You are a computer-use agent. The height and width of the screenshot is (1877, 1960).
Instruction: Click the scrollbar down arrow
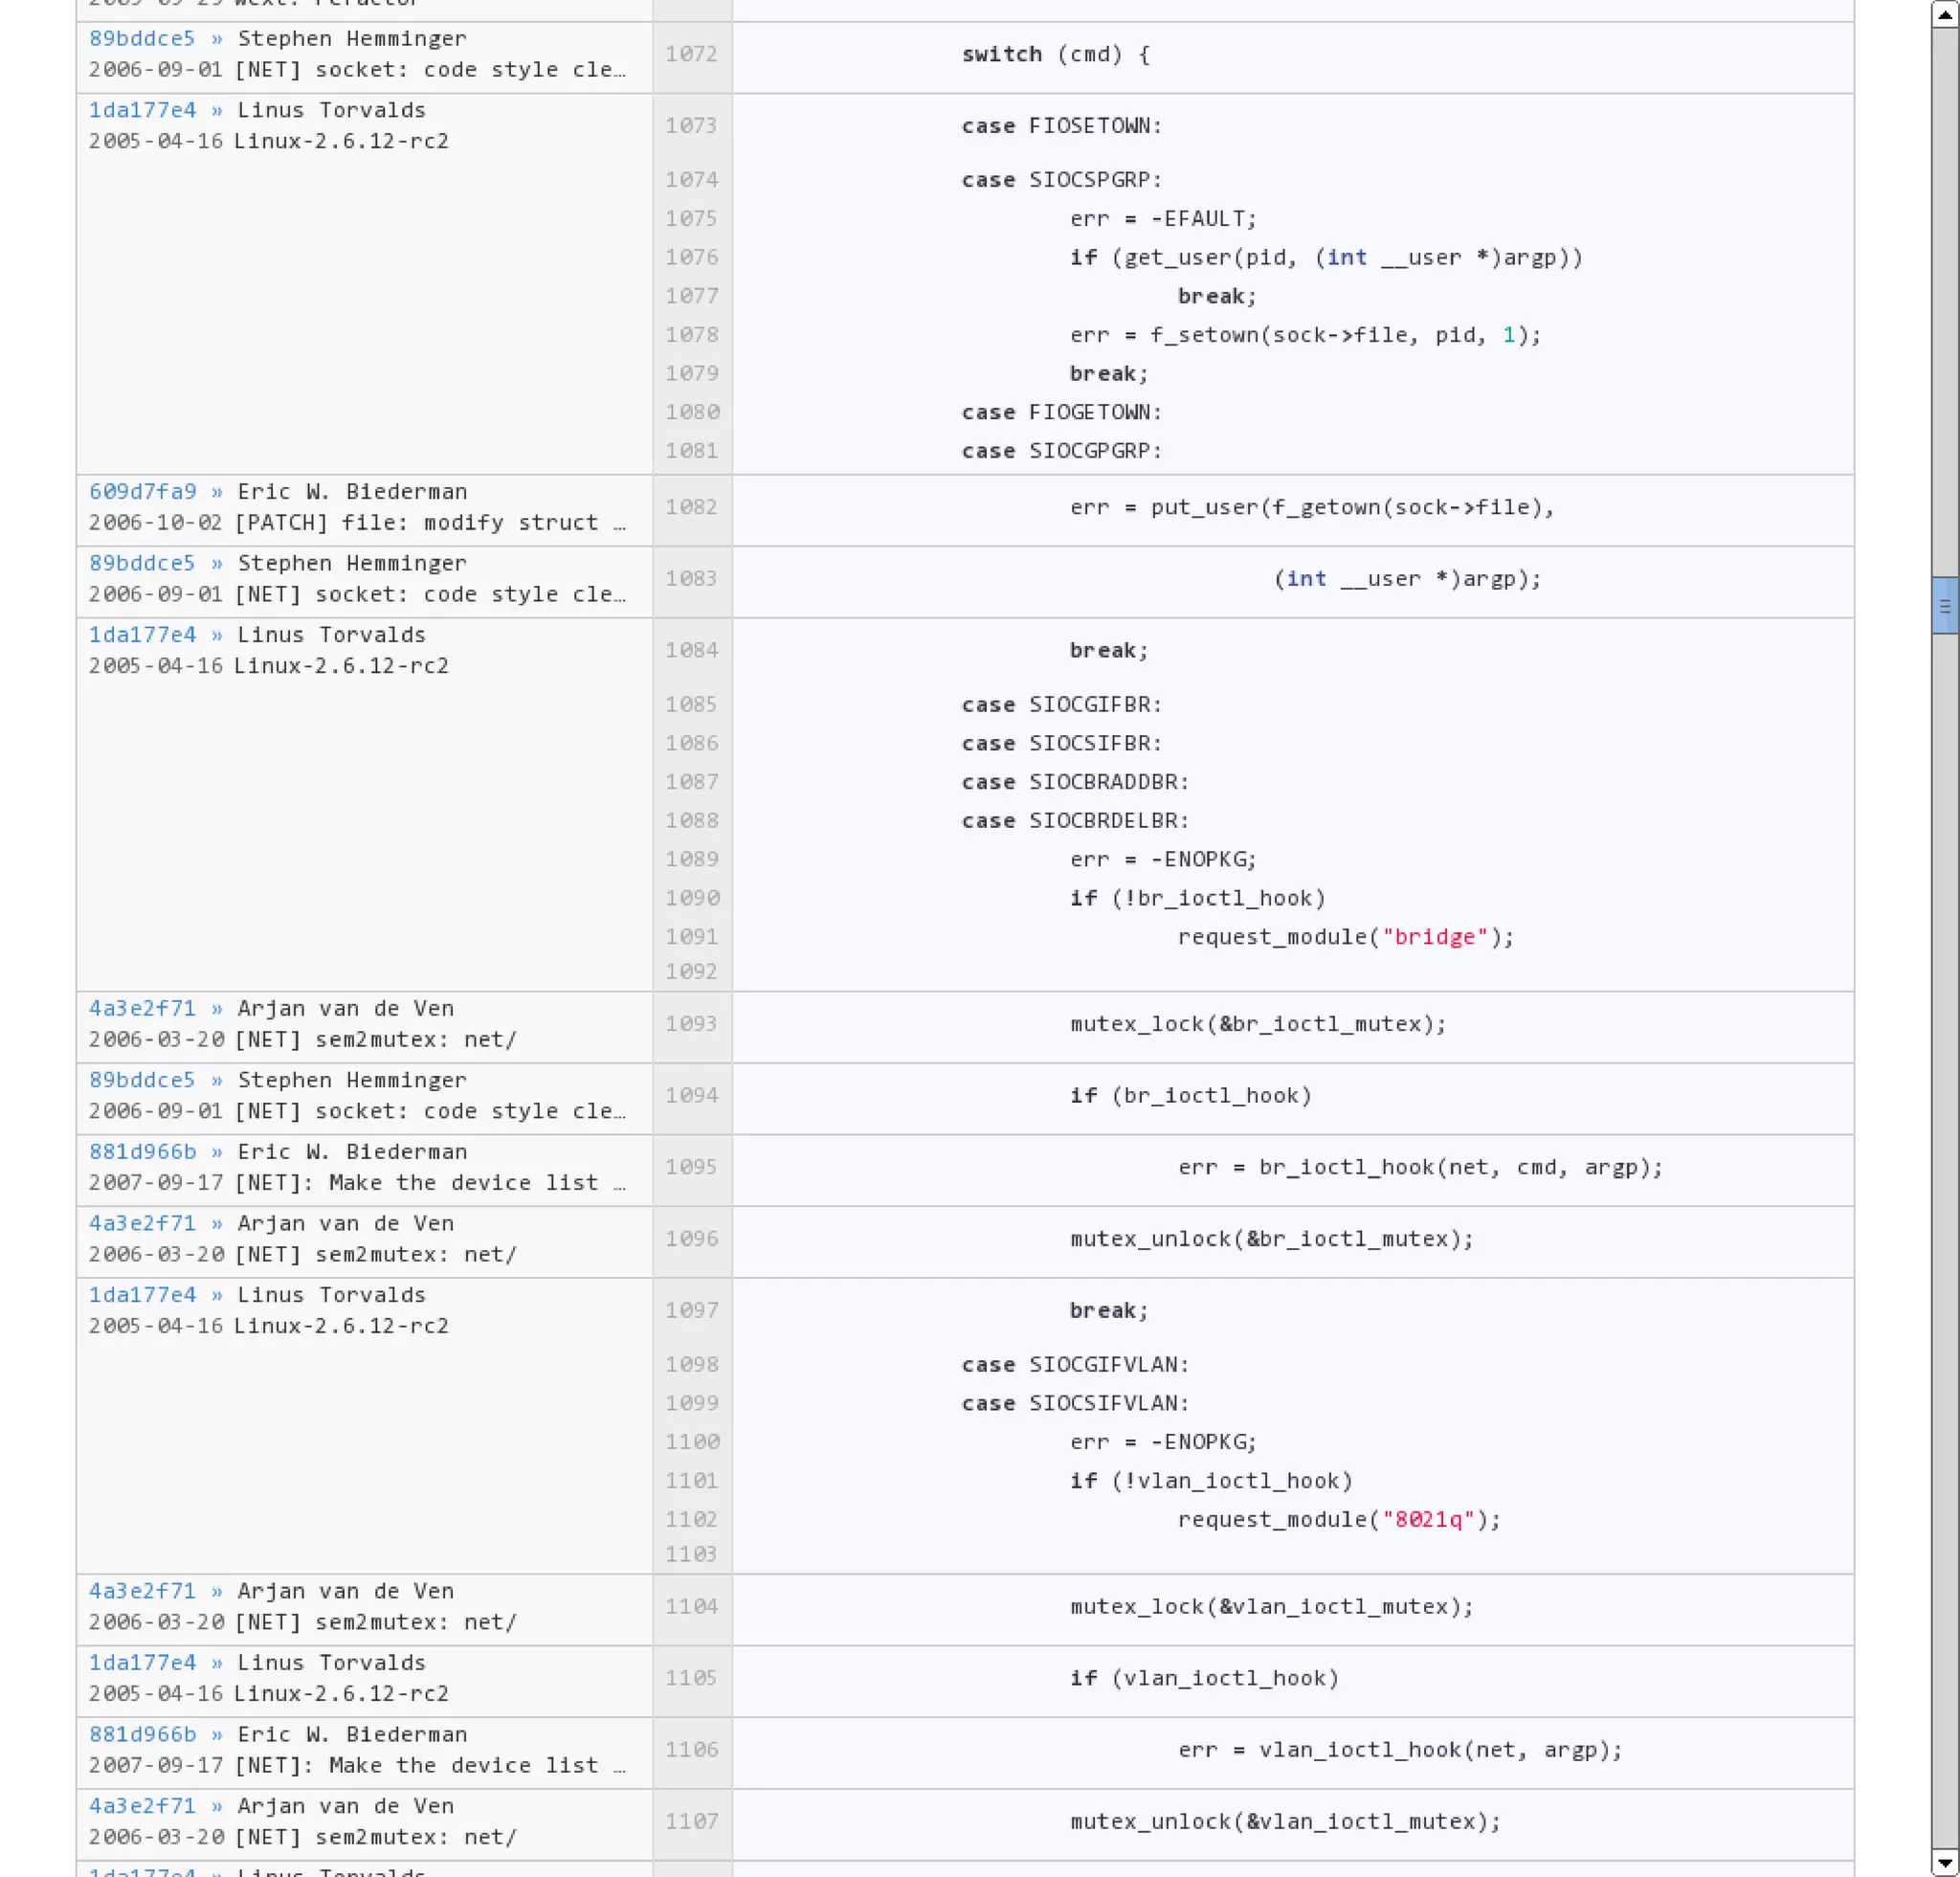(1944, 1862)
